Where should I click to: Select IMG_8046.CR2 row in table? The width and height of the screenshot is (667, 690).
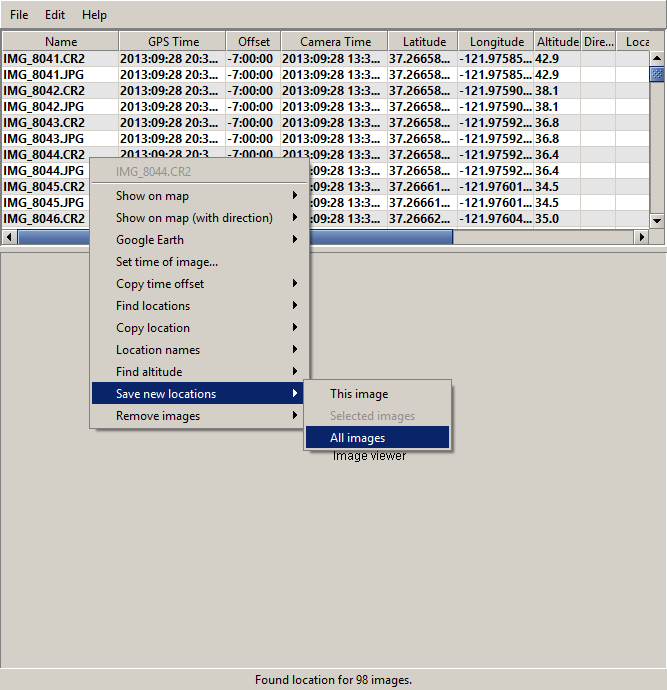pyautogui.click(x=44, y=219)
